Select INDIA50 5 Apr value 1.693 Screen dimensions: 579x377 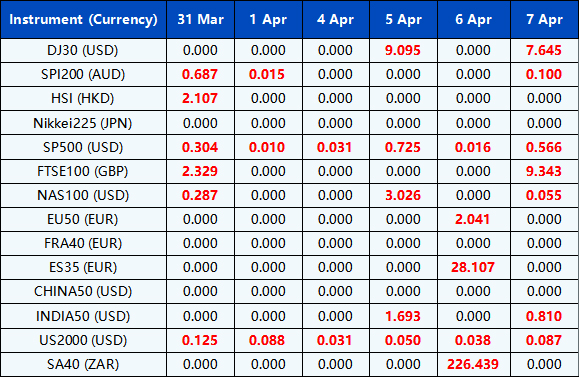click(x=403, y=316)
